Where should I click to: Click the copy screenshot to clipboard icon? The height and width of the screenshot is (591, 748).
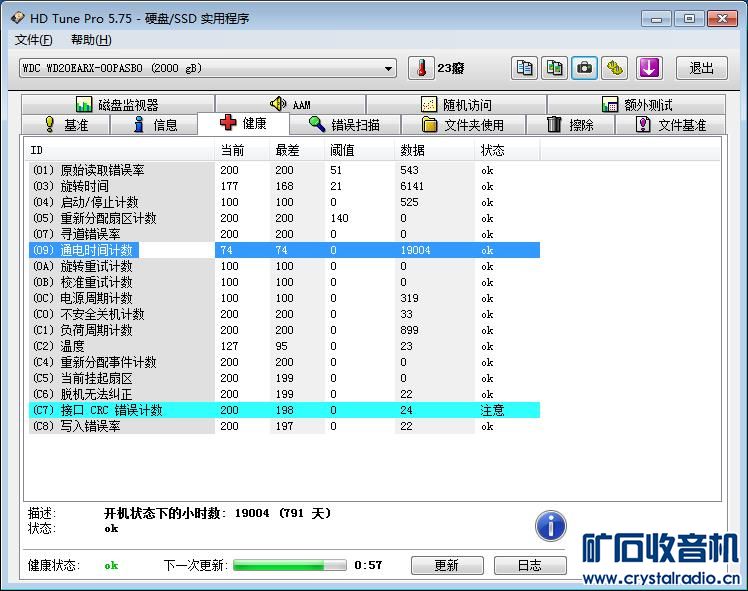coord(554,68)
